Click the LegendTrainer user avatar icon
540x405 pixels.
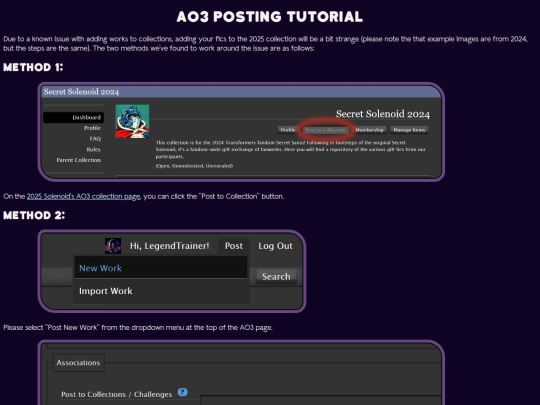pyautogui.click(x=113, y=246)
